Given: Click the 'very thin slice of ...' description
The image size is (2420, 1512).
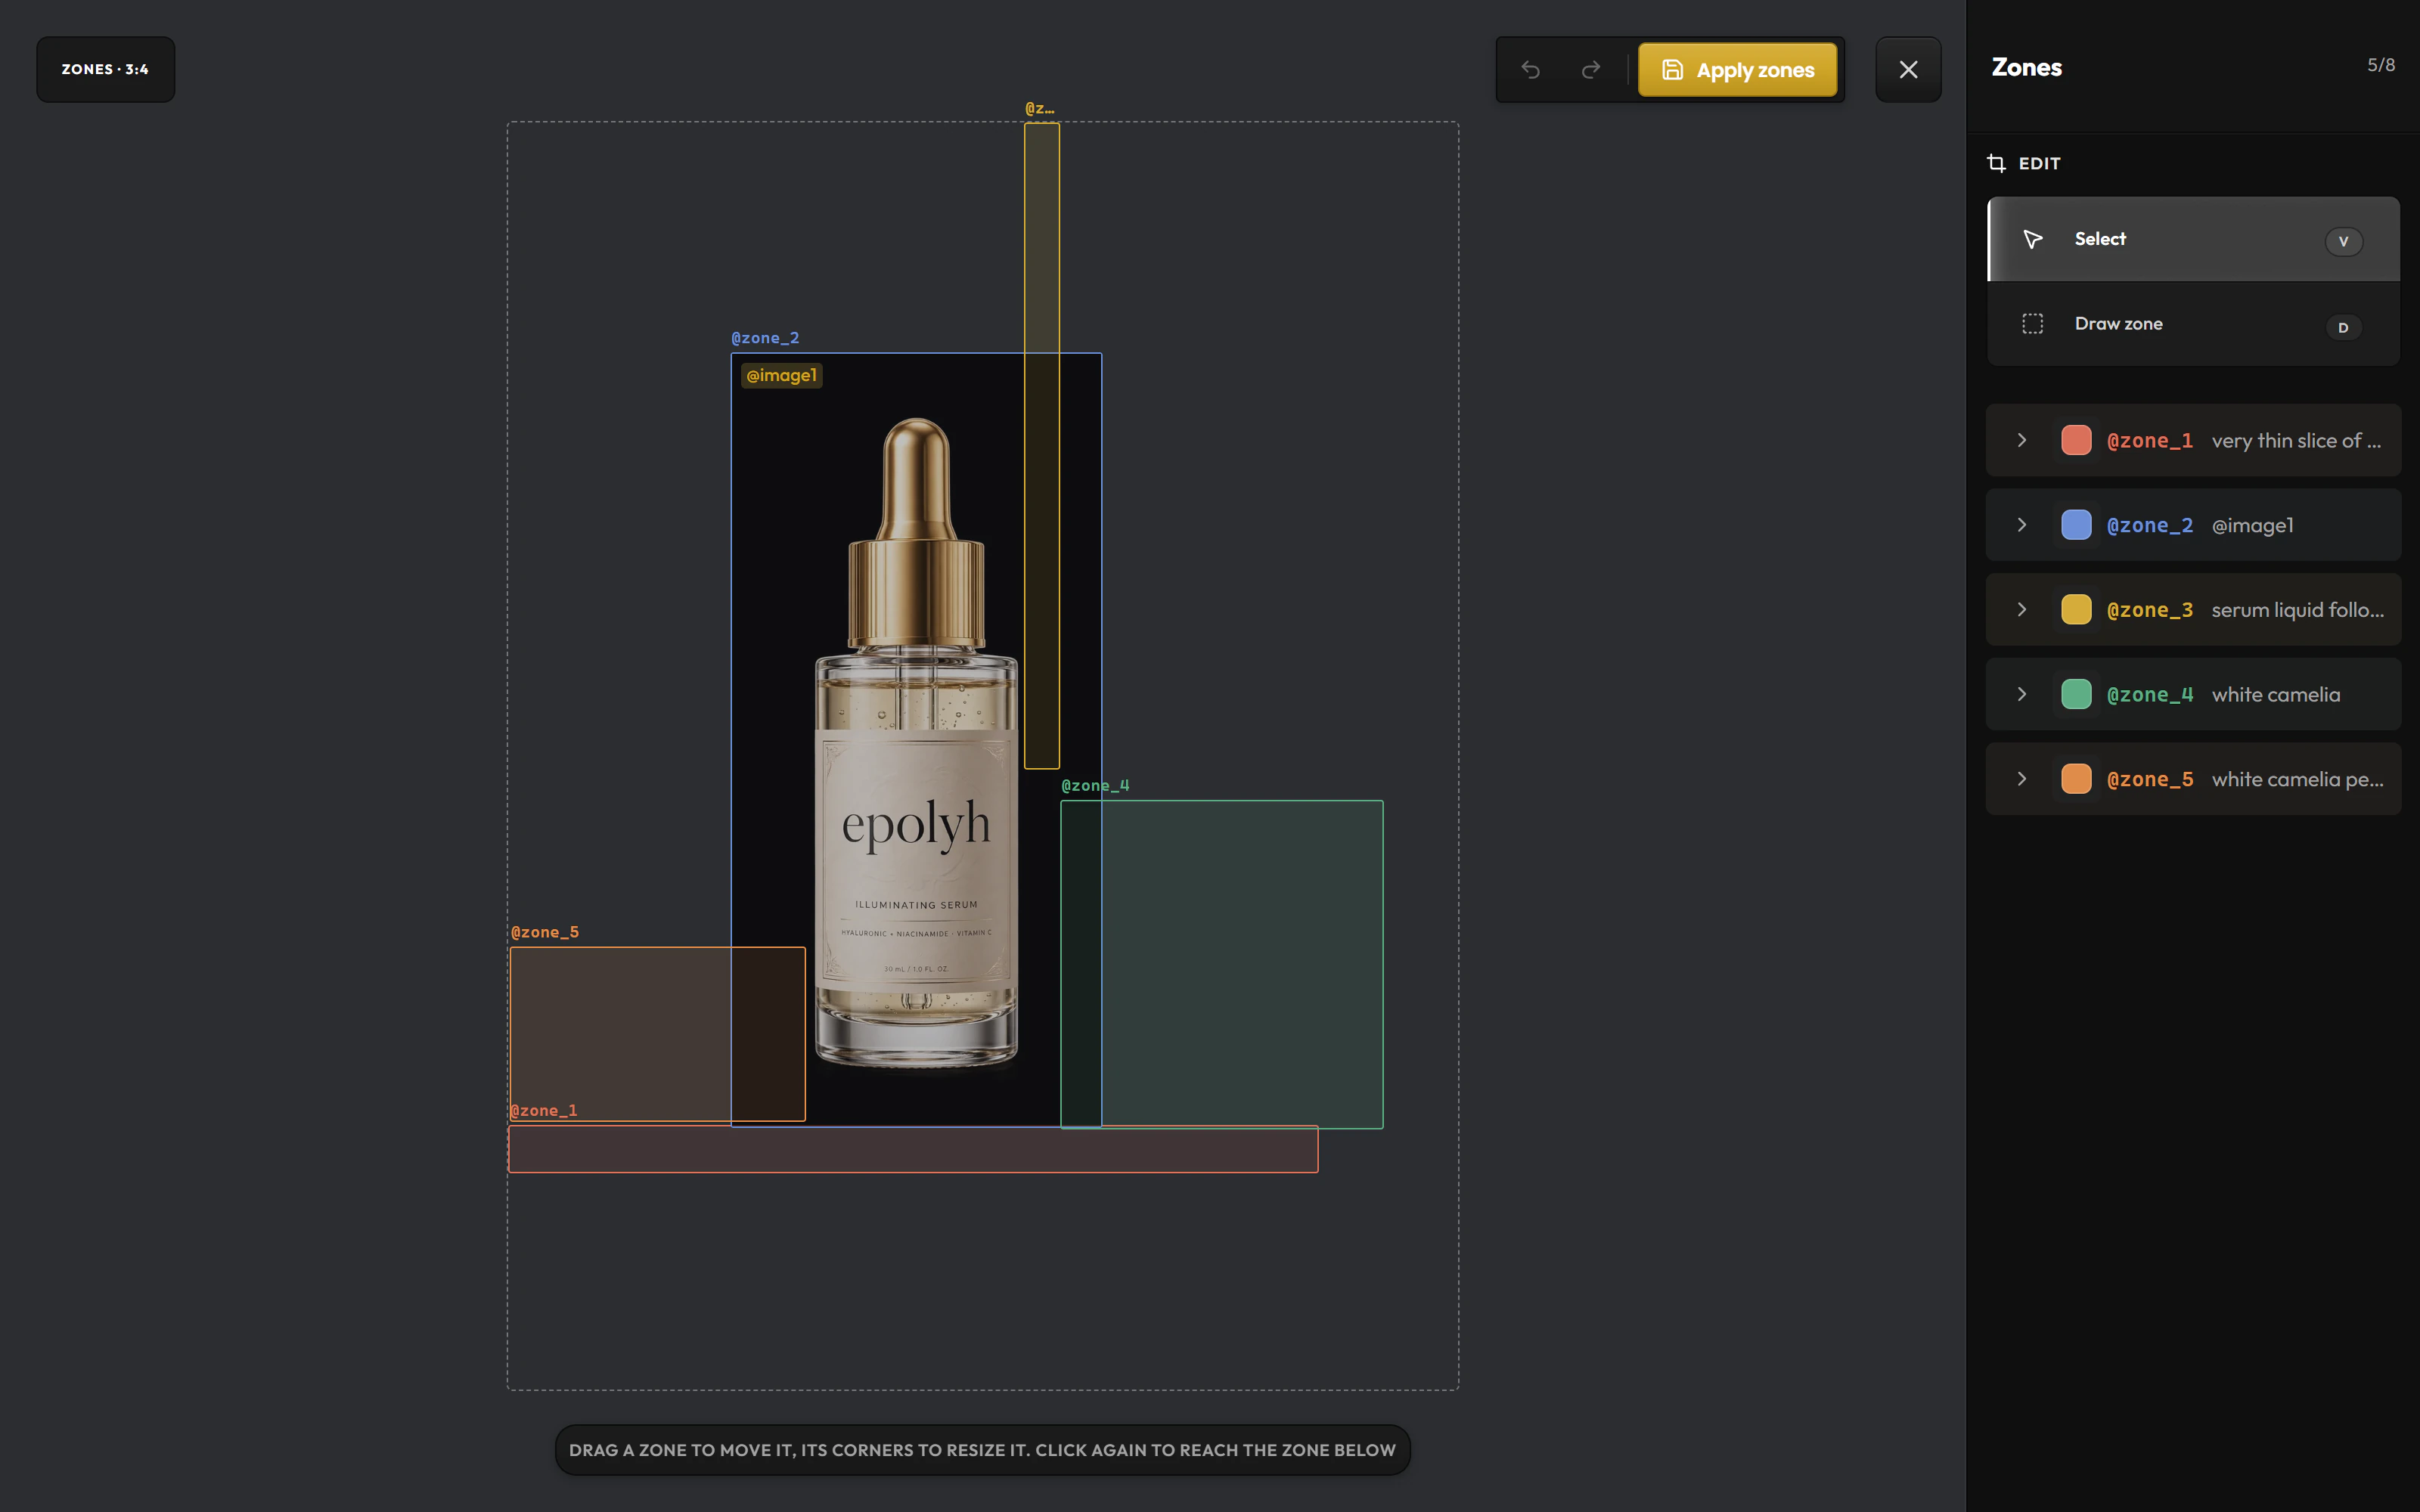Looking at the screenshot, I should [x=2296, y=441].
